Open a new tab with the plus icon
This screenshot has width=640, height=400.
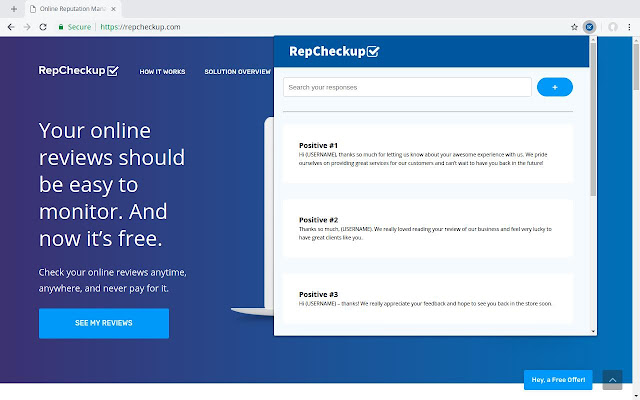click(x=14, y=9)
